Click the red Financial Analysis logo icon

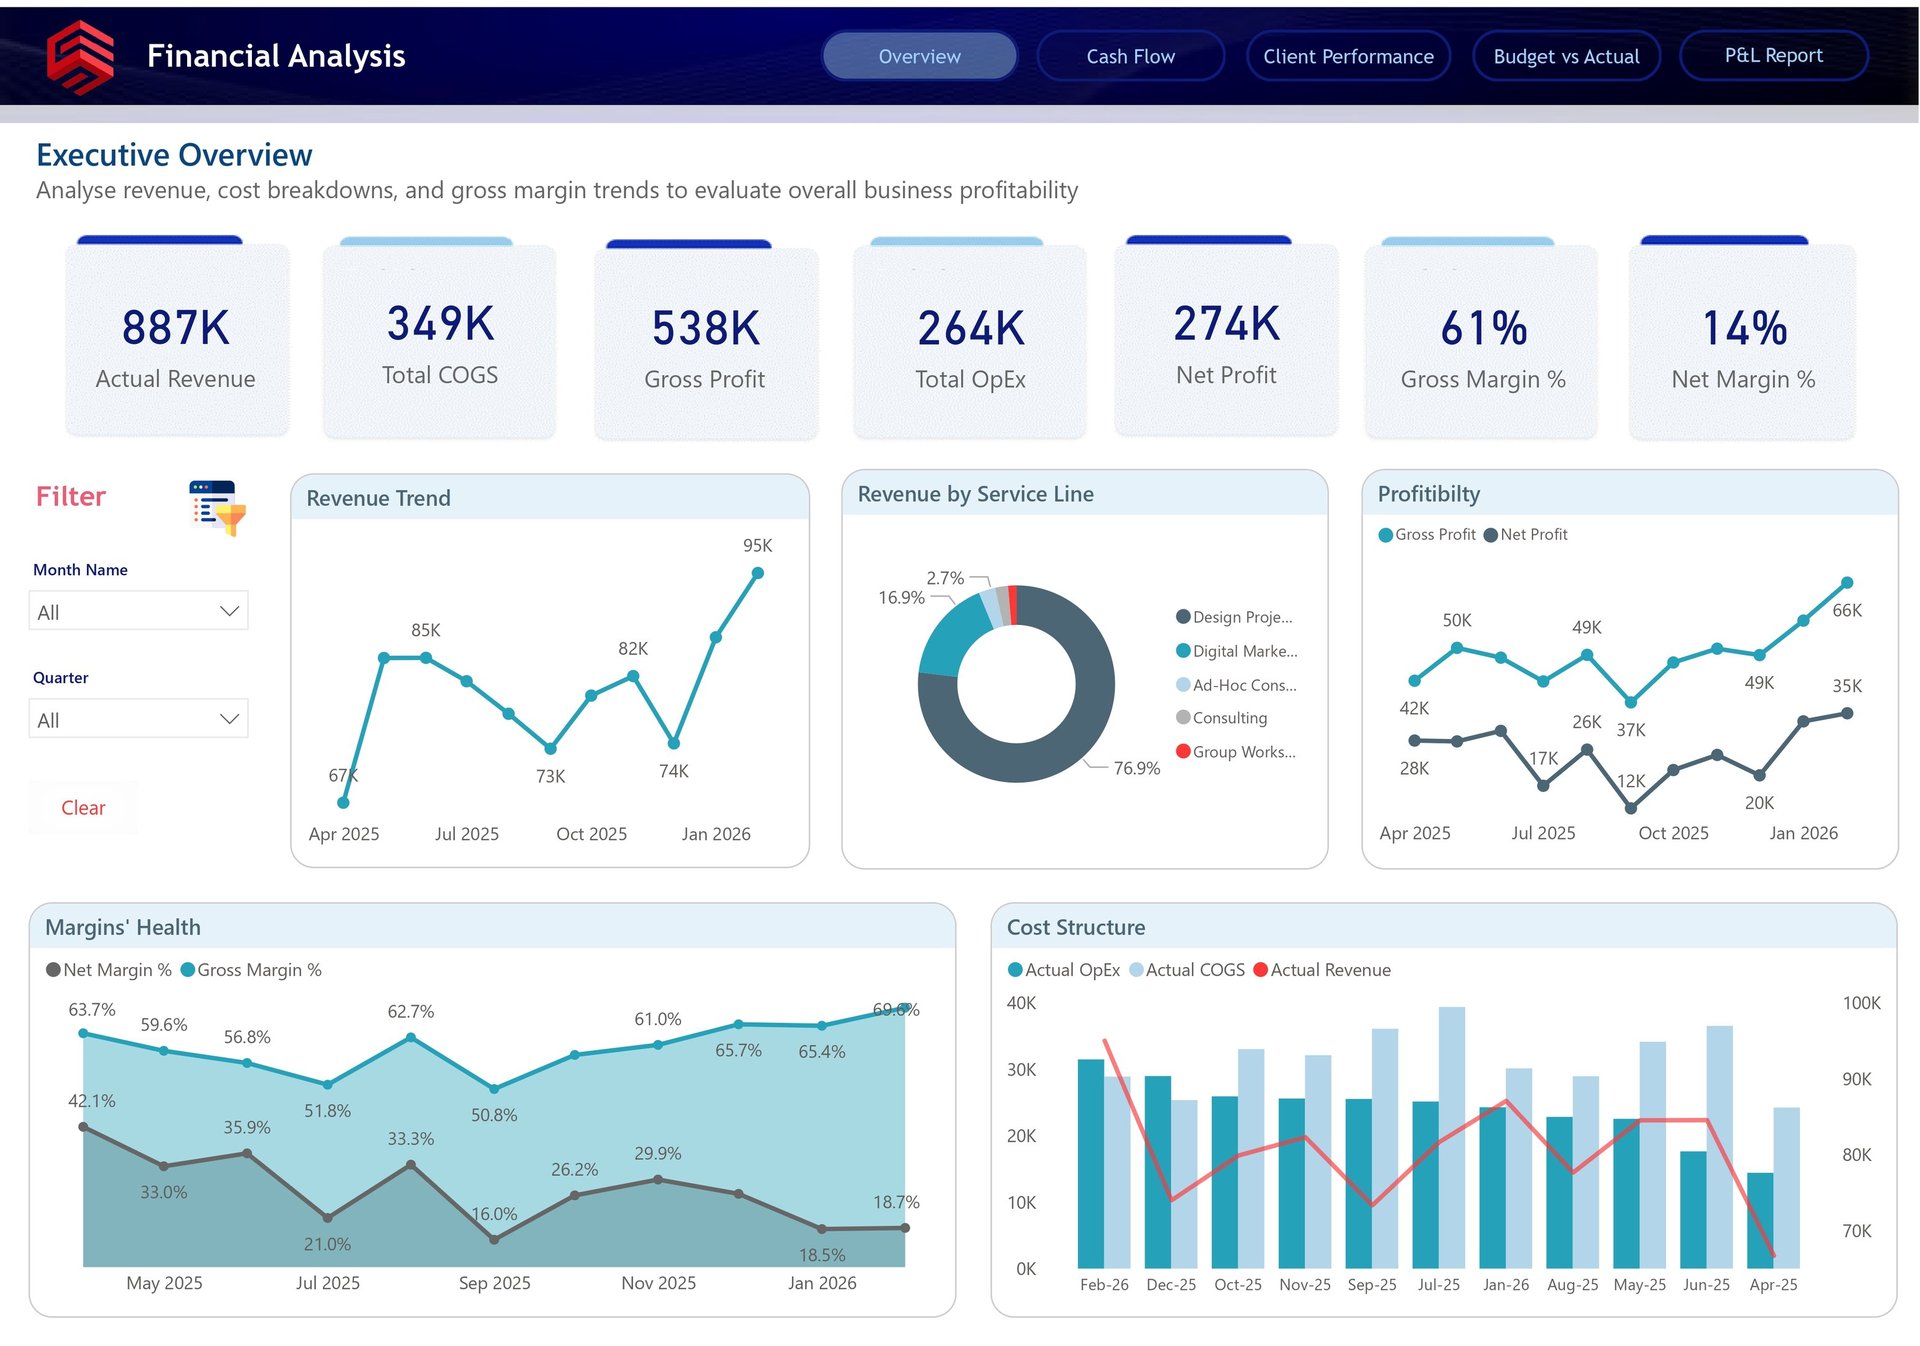80,57
